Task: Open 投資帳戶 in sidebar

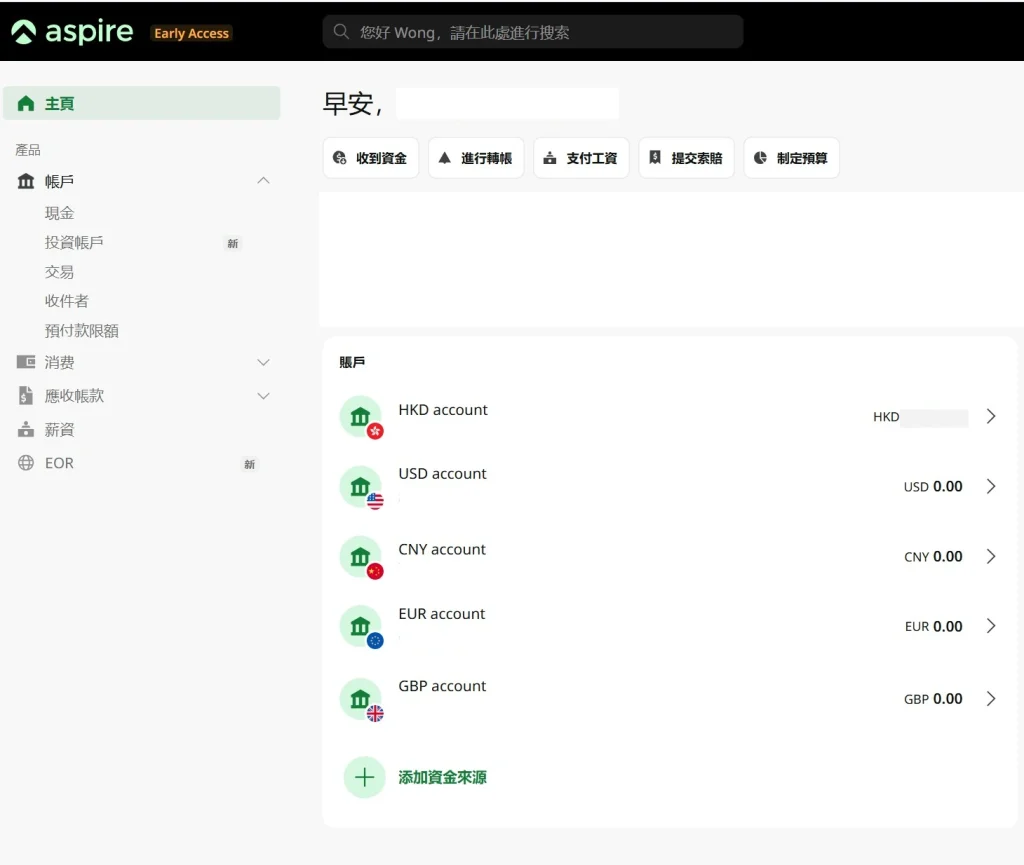Action: coord(74,243)
